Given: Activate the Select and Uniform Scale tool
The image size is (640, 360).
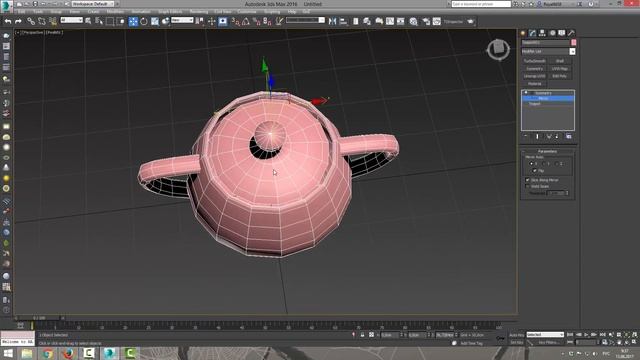Looking at the screenshot, I should pyautogui.click(x=155, y=21).
